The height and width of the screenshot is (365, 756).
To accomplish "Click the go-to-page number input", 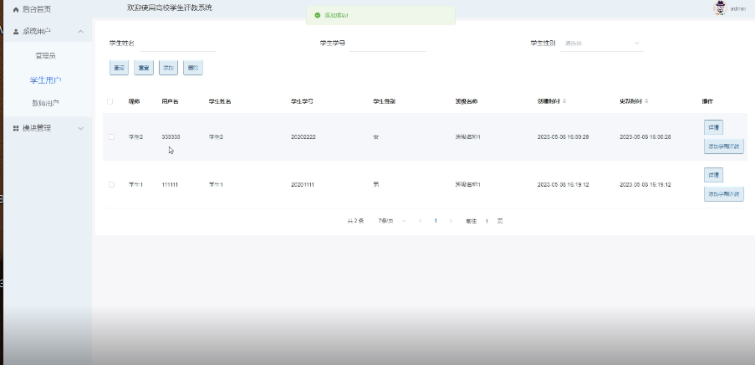I will click(x=487, y=221).
